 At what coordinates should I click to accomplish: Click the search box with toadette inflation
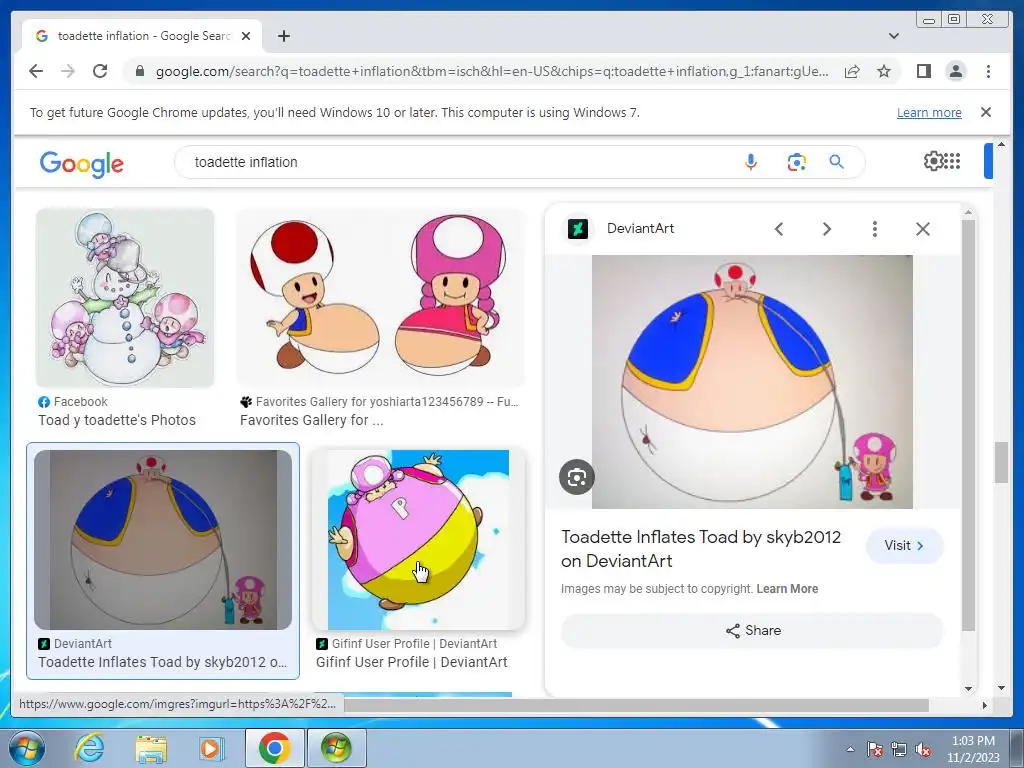point(457,162)
